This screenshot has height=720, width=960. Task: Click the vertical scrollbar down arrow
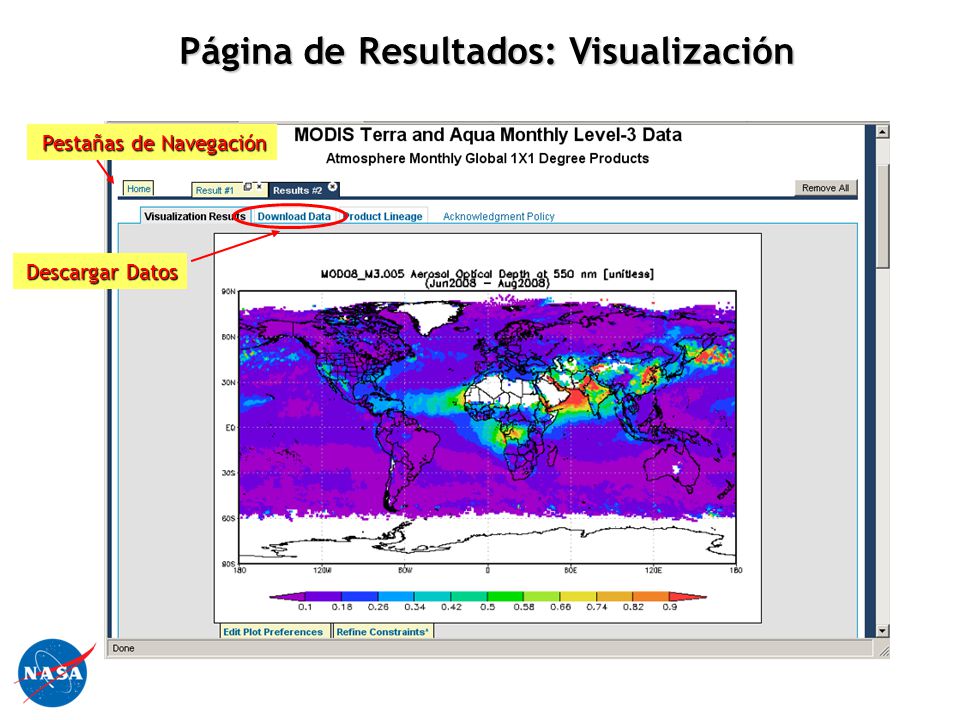click(x=882, y=631)
